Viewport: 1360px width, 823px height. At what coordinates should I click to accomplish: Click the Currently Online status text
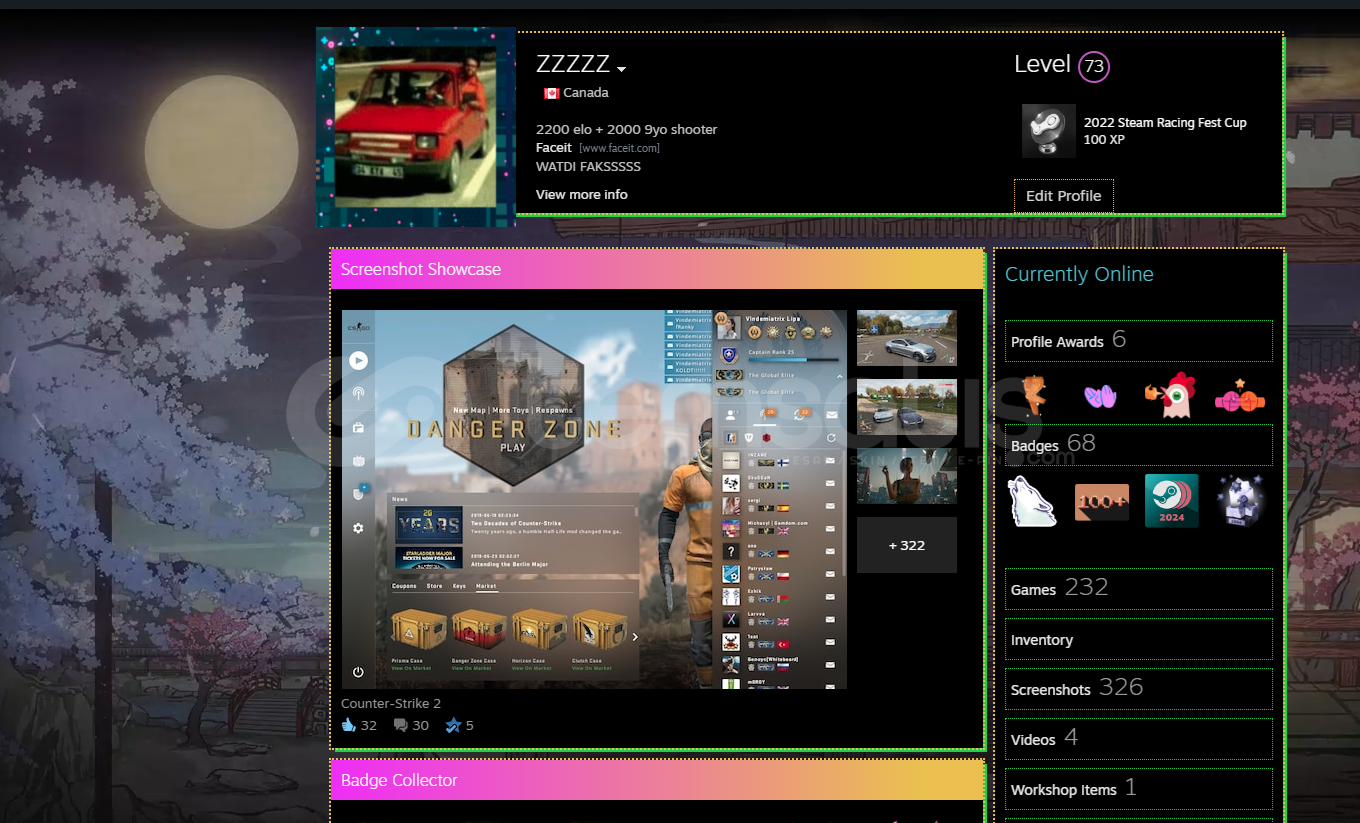1079,274
